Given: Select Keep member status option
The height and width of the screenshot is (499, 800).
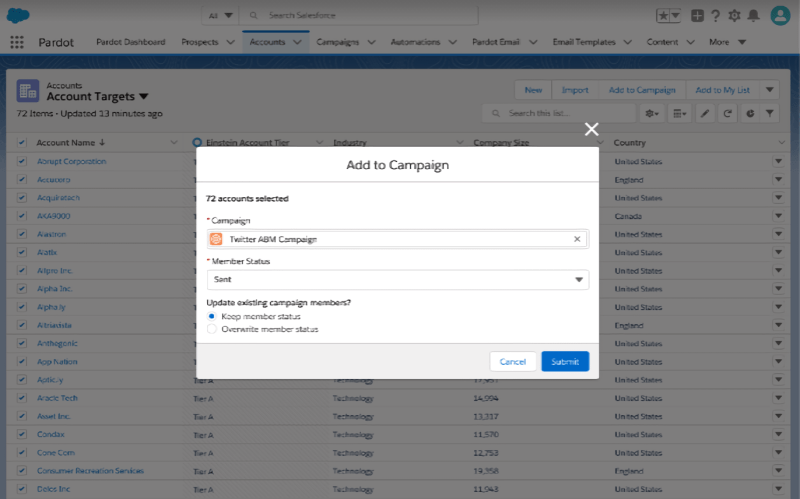Looking at the screenshot, I should (x=212, y=316).
